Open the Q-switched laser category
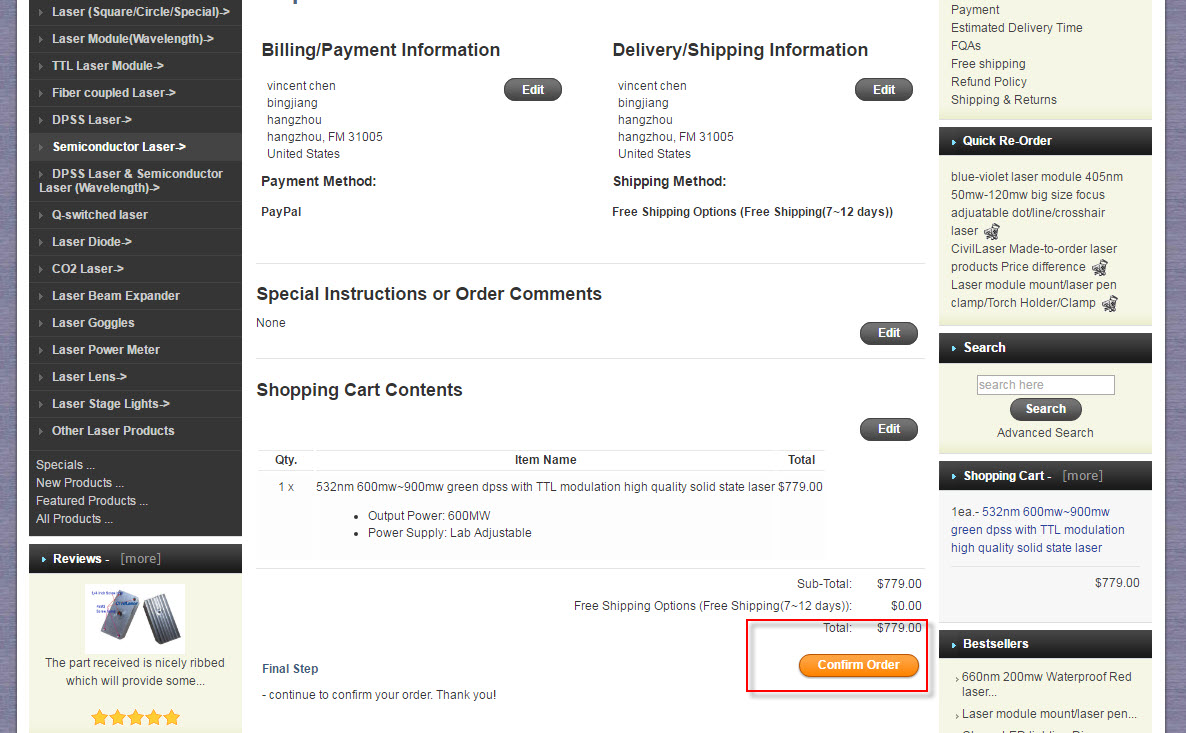 pyautogui.click(x=100, y=215)
